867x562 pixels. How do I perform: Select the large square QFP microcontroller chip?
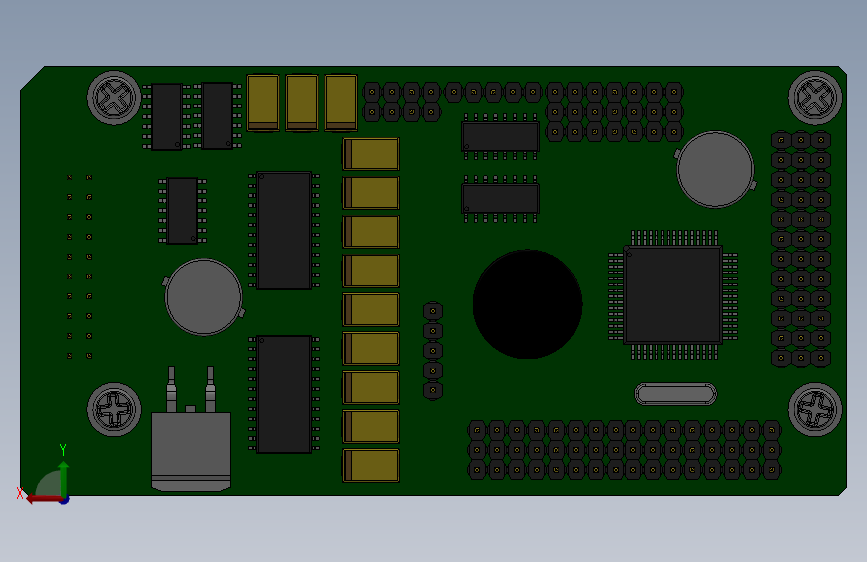pyautogui.click(x=673, y=295)
